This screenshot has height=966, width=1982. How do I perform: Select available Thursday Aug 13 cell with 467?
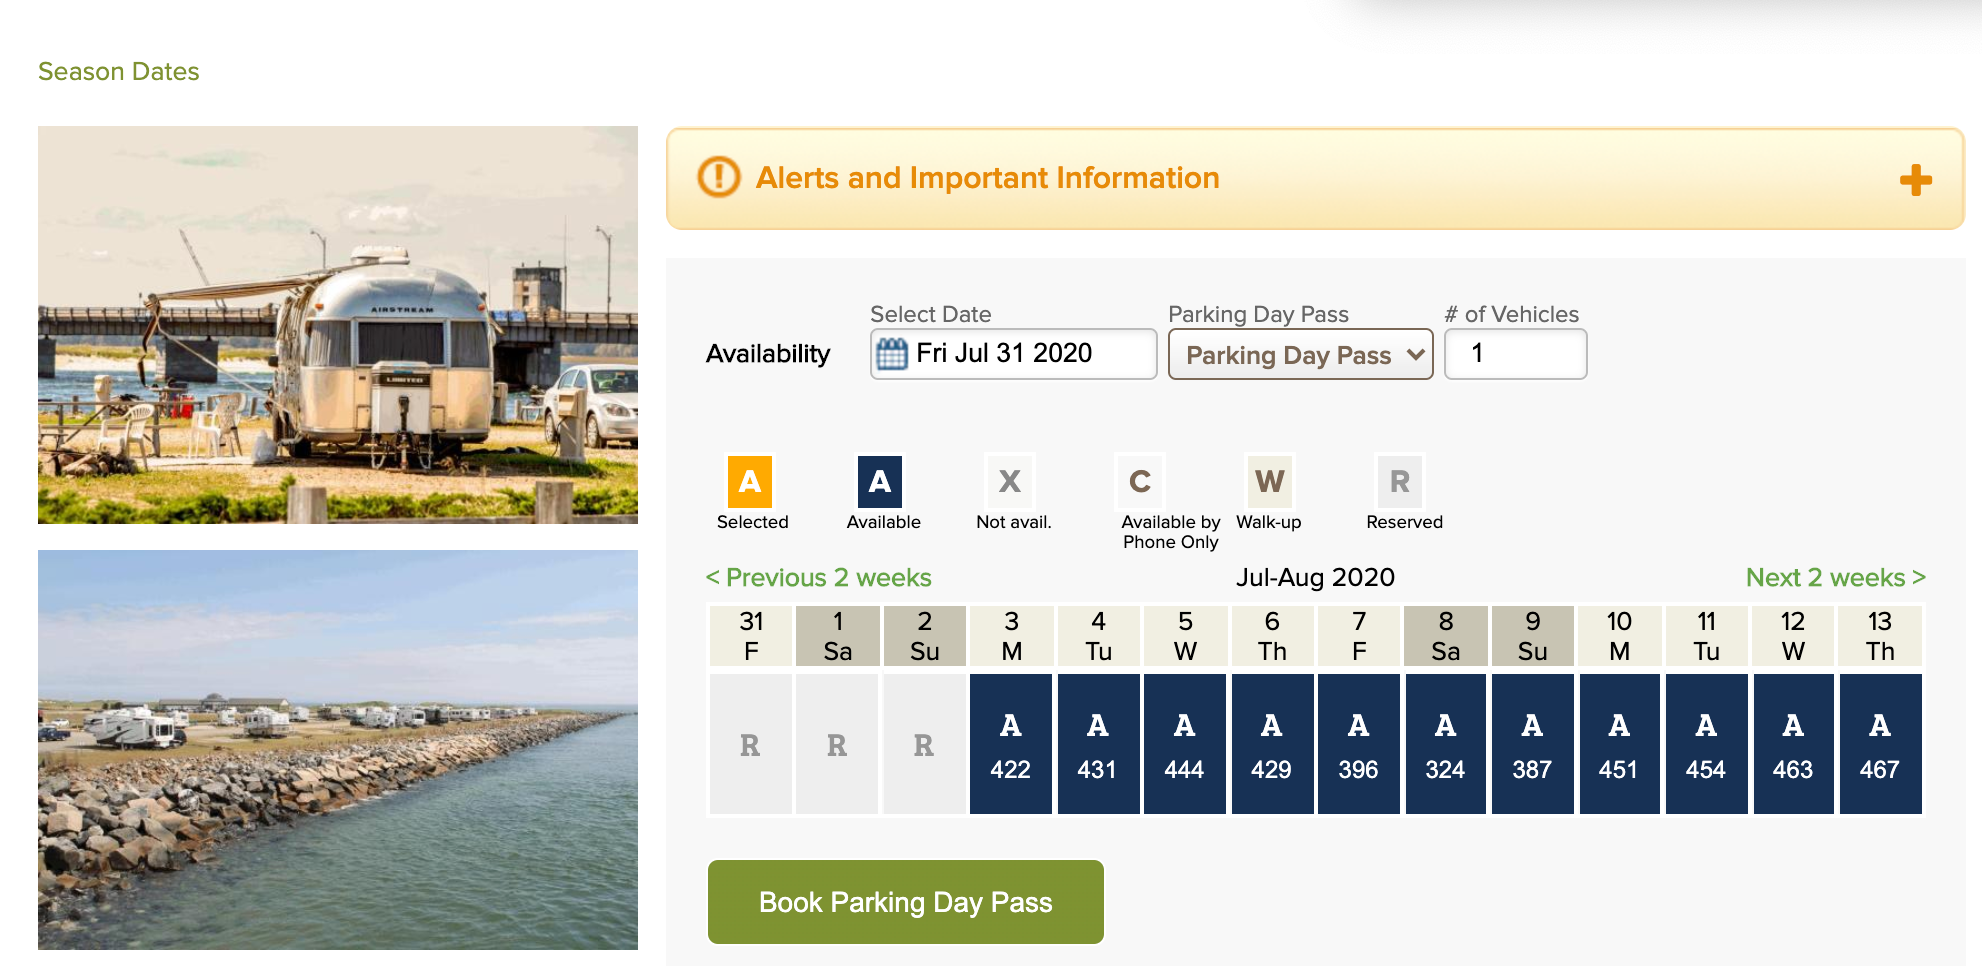pyautogui.click(x=1880, y=744)
